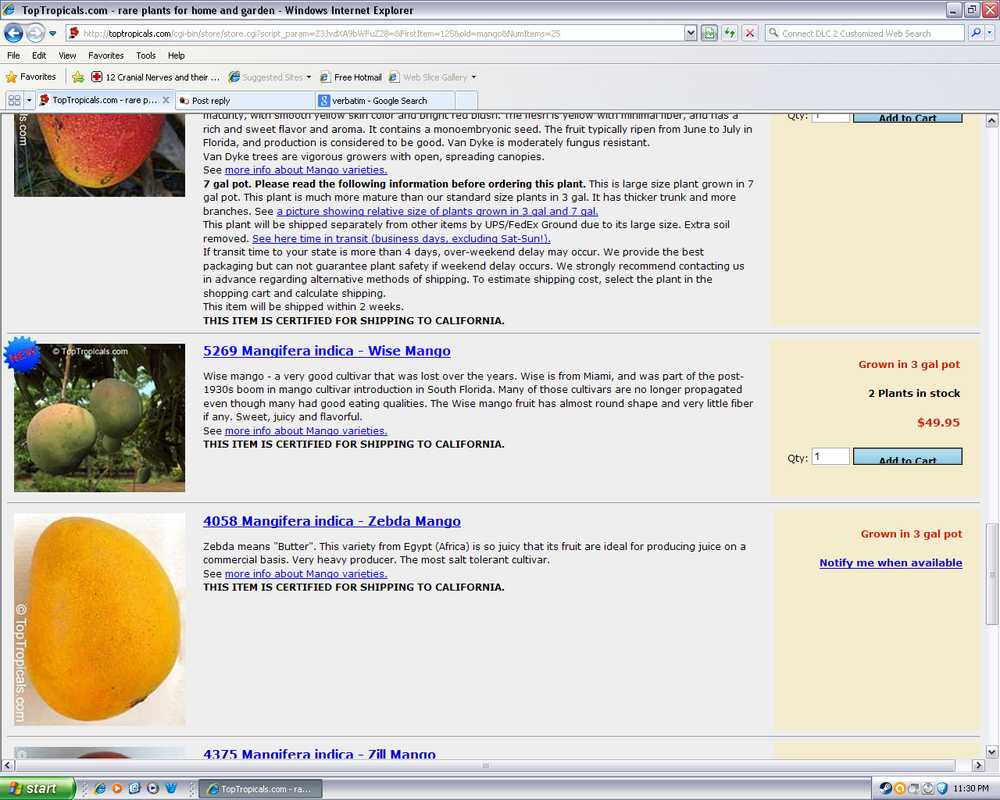Image resolution: width=1000 pixels, height=800 pixels.
Task: Click the third Quick Launch icon
Action: [135, 789]
